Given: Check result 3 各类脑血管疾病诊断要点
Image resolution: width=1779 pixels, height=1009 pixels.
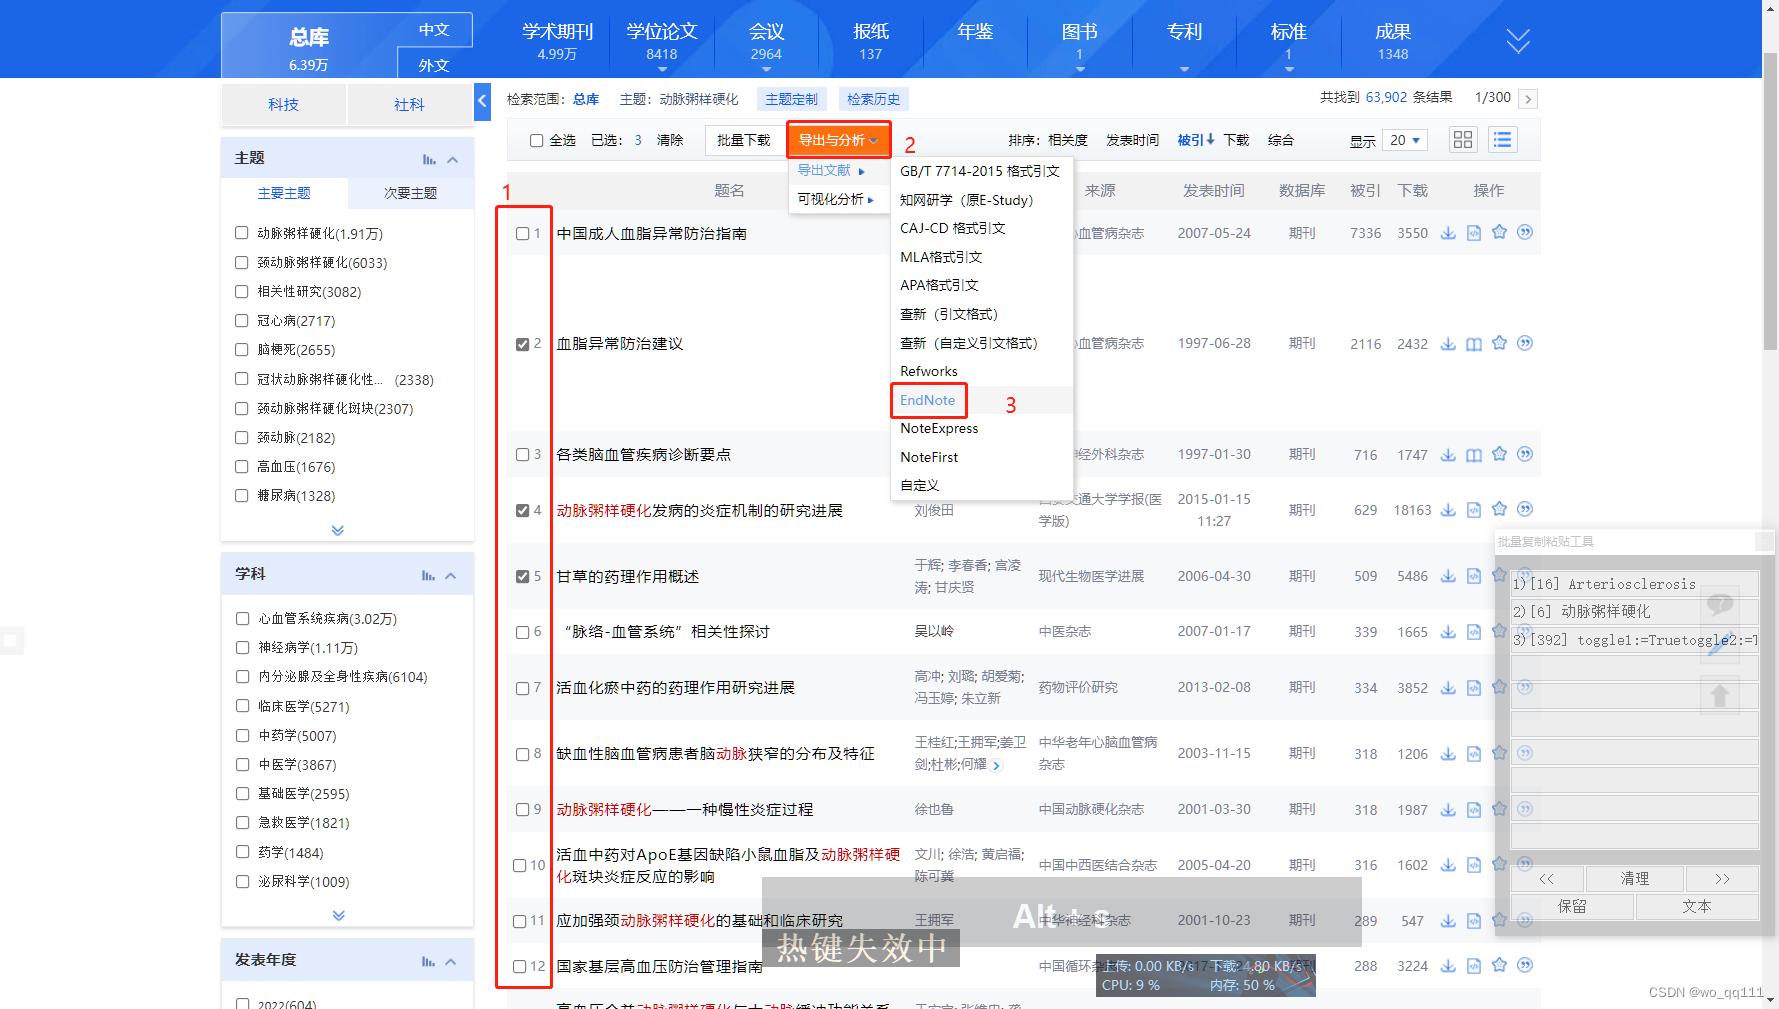Looking at the screenshot, I should (x=522, y=455).
